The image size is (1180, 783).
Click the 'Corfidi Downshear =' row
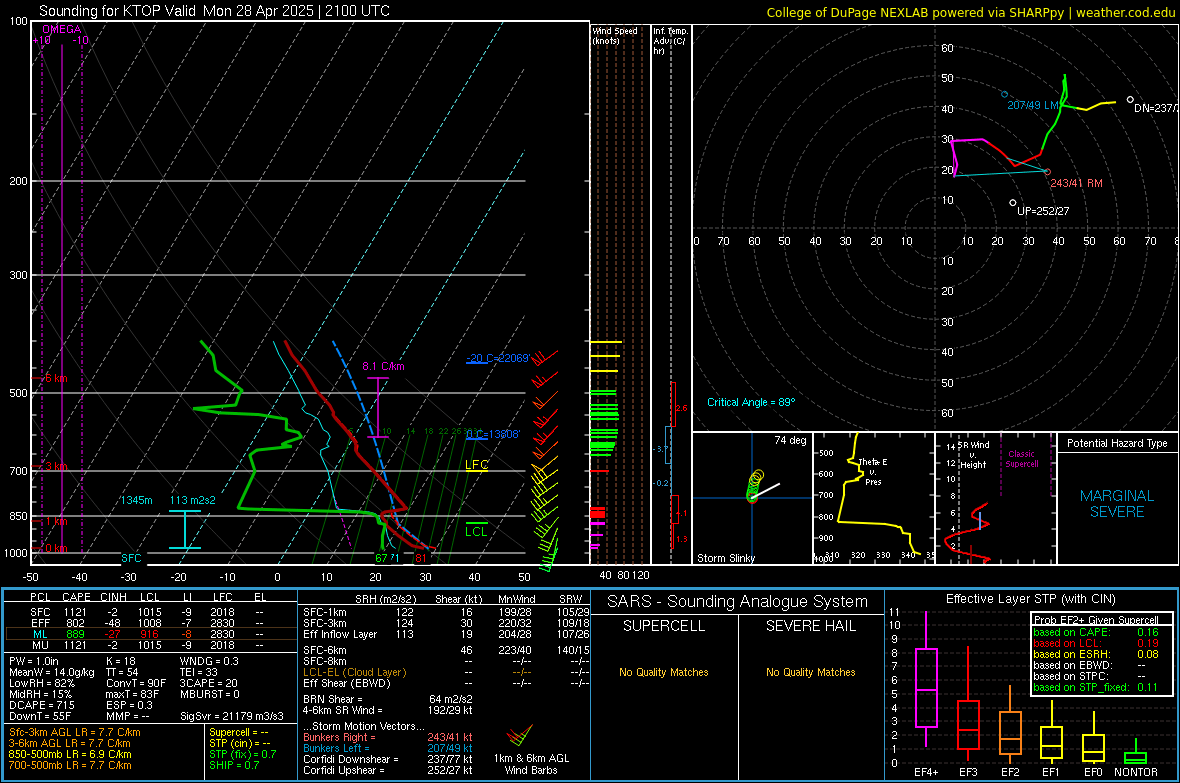click(388, 759)
